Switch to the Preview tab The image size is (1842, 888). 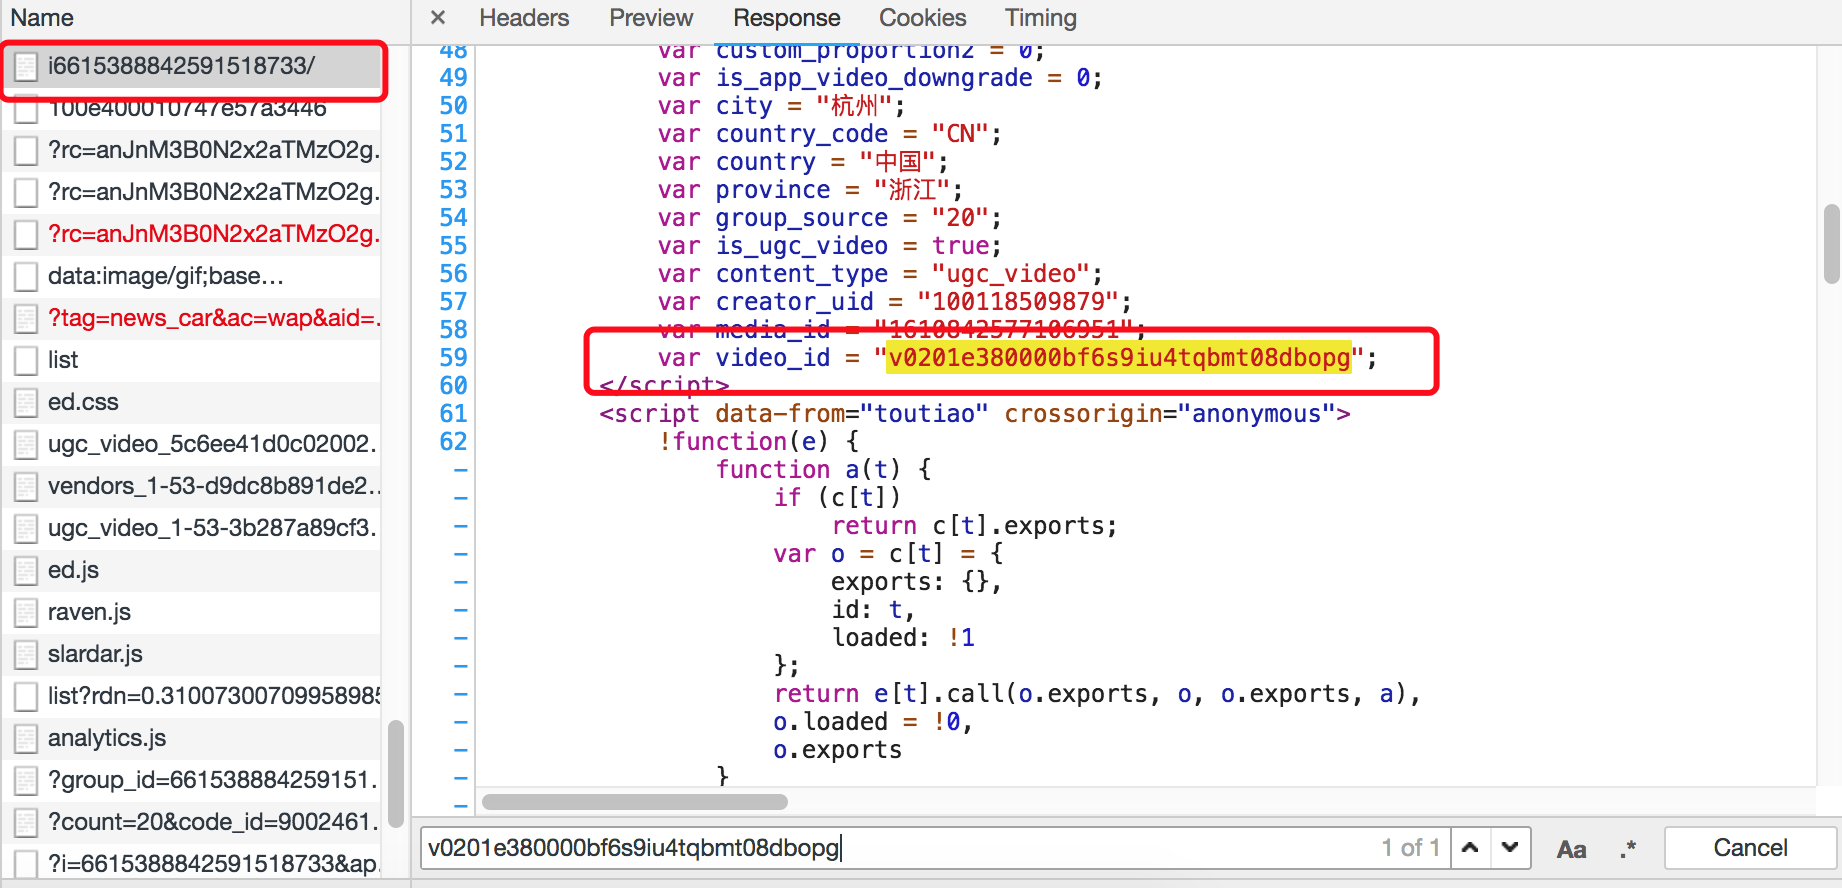click(651, 18)
